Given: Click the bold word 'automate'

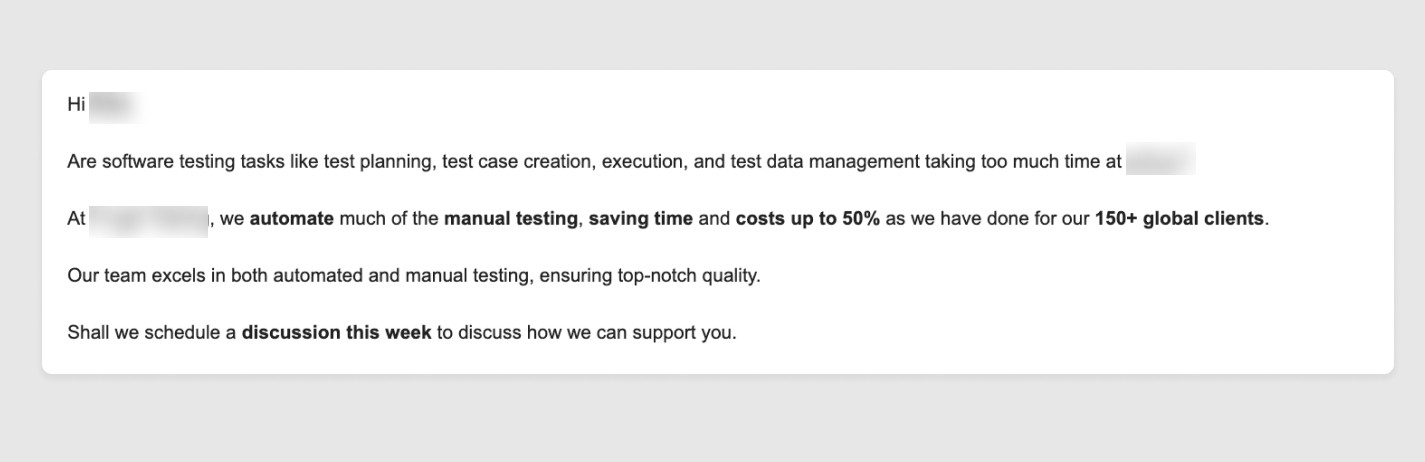Looking at the screenshot, I should point(291,218).
